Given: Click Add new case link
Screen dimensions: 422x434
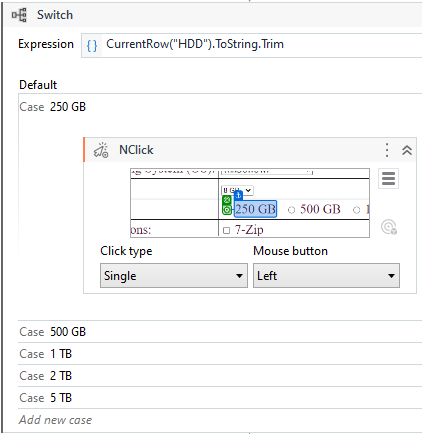Looking at the screenshot, I should point(55,420).
